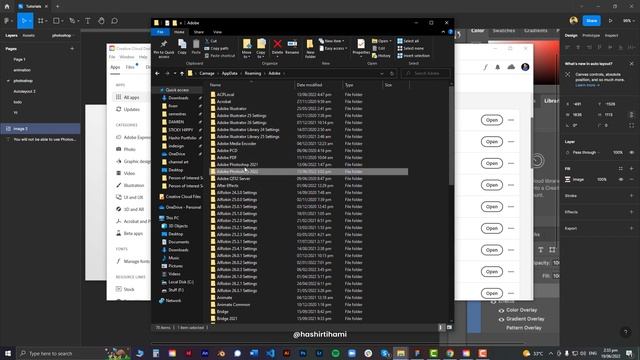Click the Properties icon in Explorer ribbon
The width and height of the screenshot is (640, 360).
361,47
